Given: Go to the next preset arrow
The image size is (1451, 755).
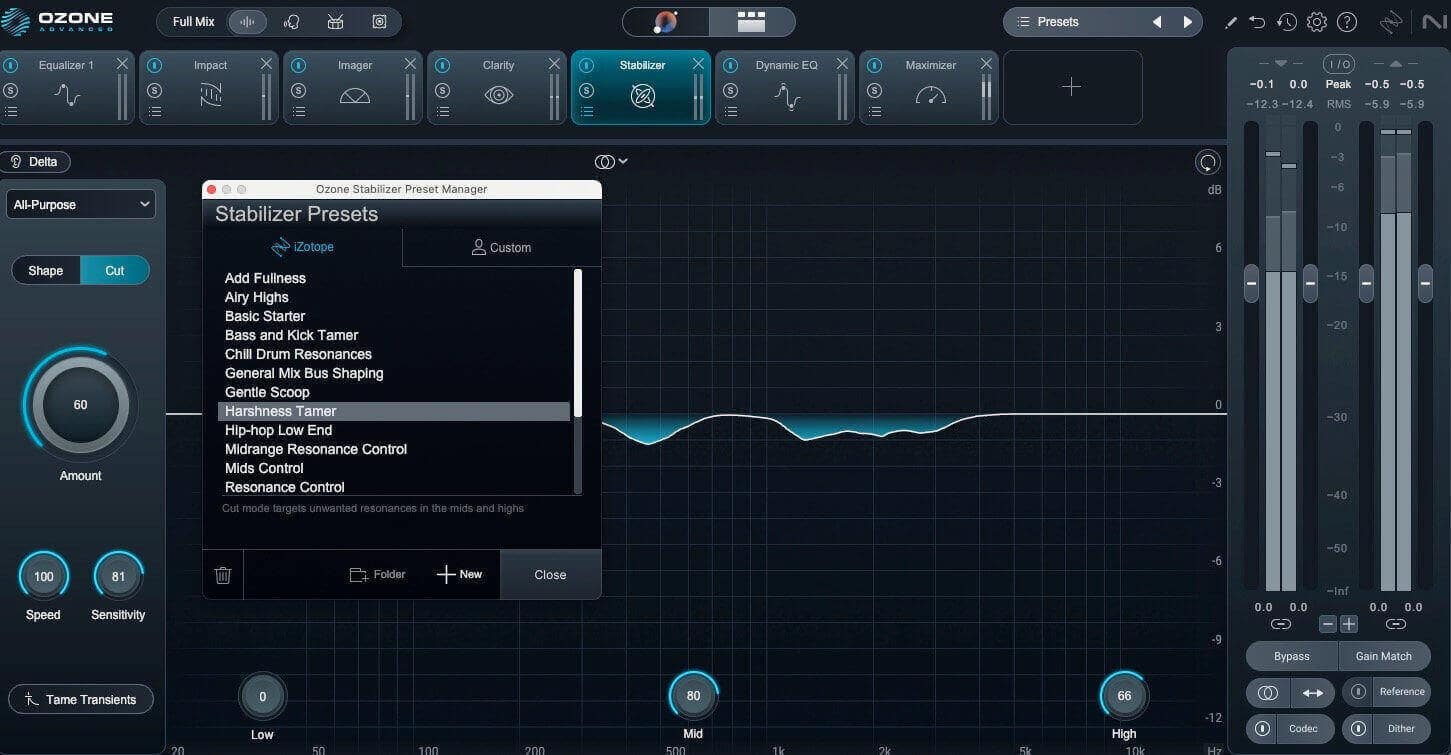Looking at the screenshot, I should pyautogui.click(x=1187, y=22).
